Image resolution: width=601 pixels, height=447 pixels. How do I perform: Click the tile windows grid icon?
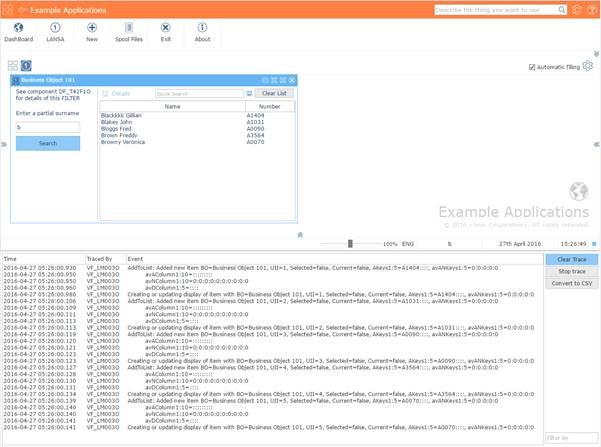[13, 66]
